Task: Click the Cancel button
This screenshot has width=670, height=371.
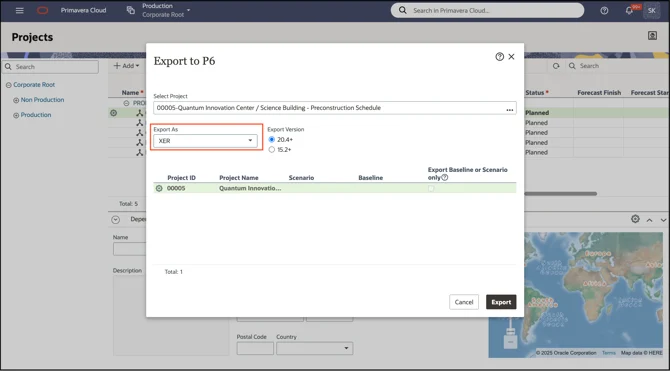Action: (464, 302)
